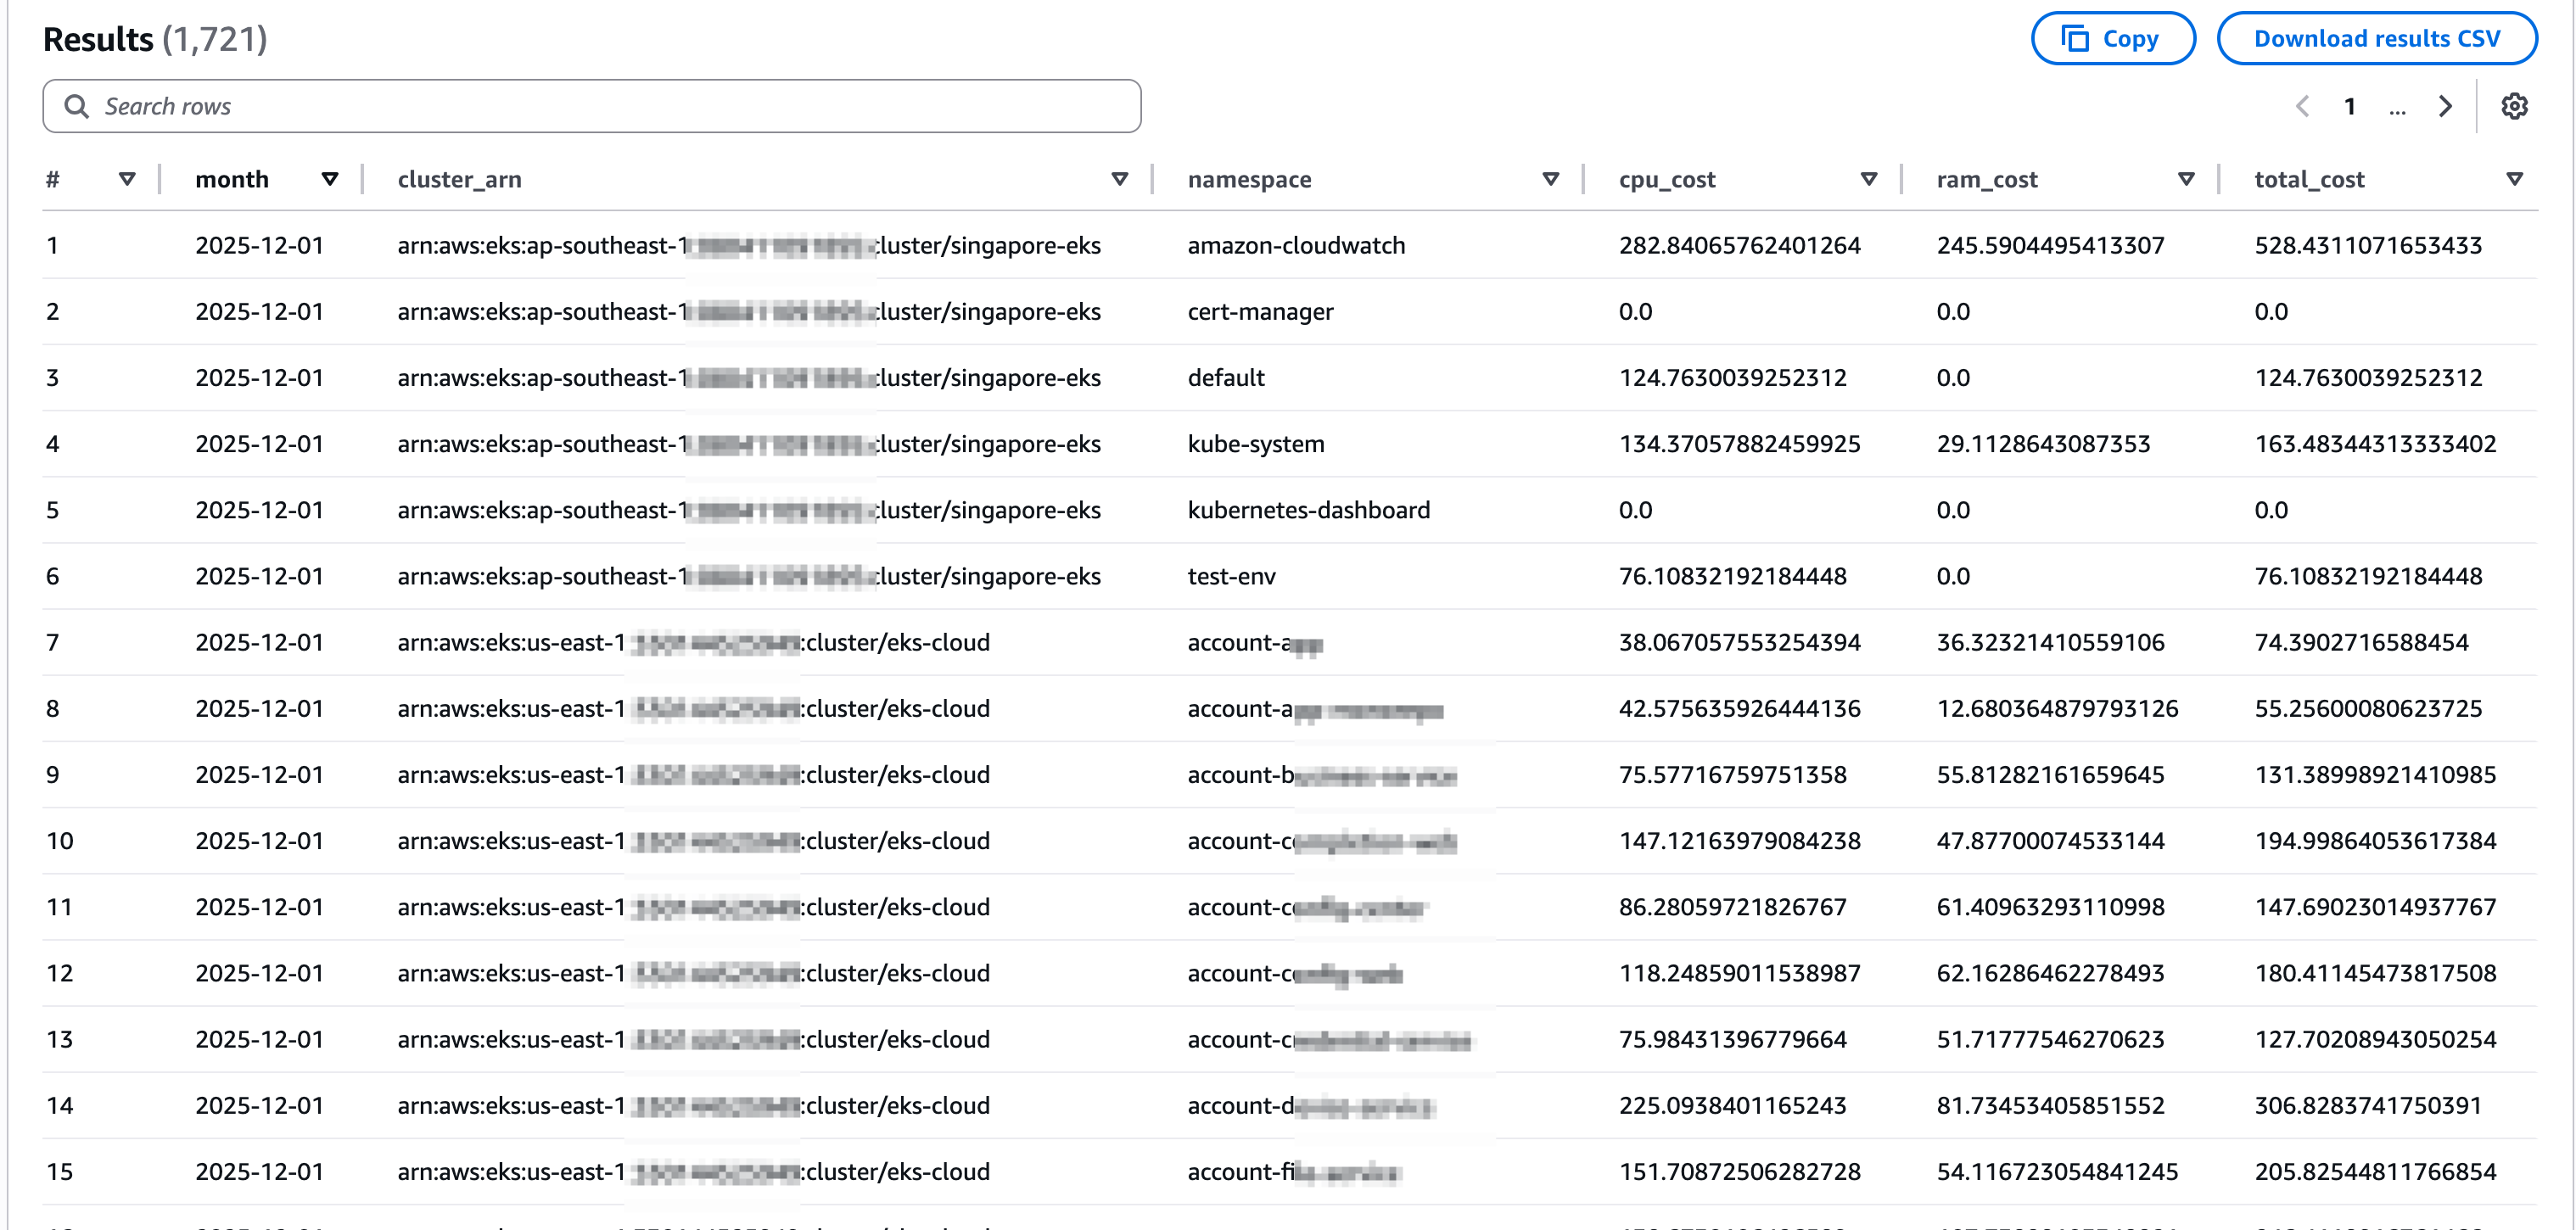Click previous page arrow
The height and width of the screenshot is (1230, 2576).
click(2302, 106)
